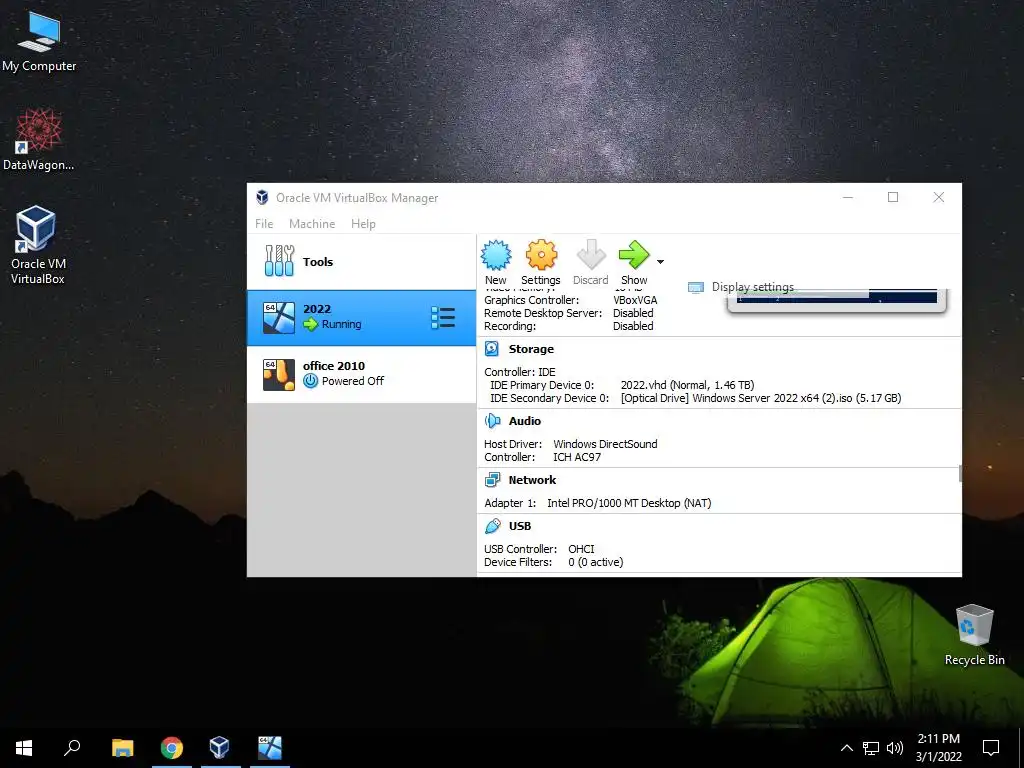Select the office 2010 Powered Off entry

pos(361,375)
